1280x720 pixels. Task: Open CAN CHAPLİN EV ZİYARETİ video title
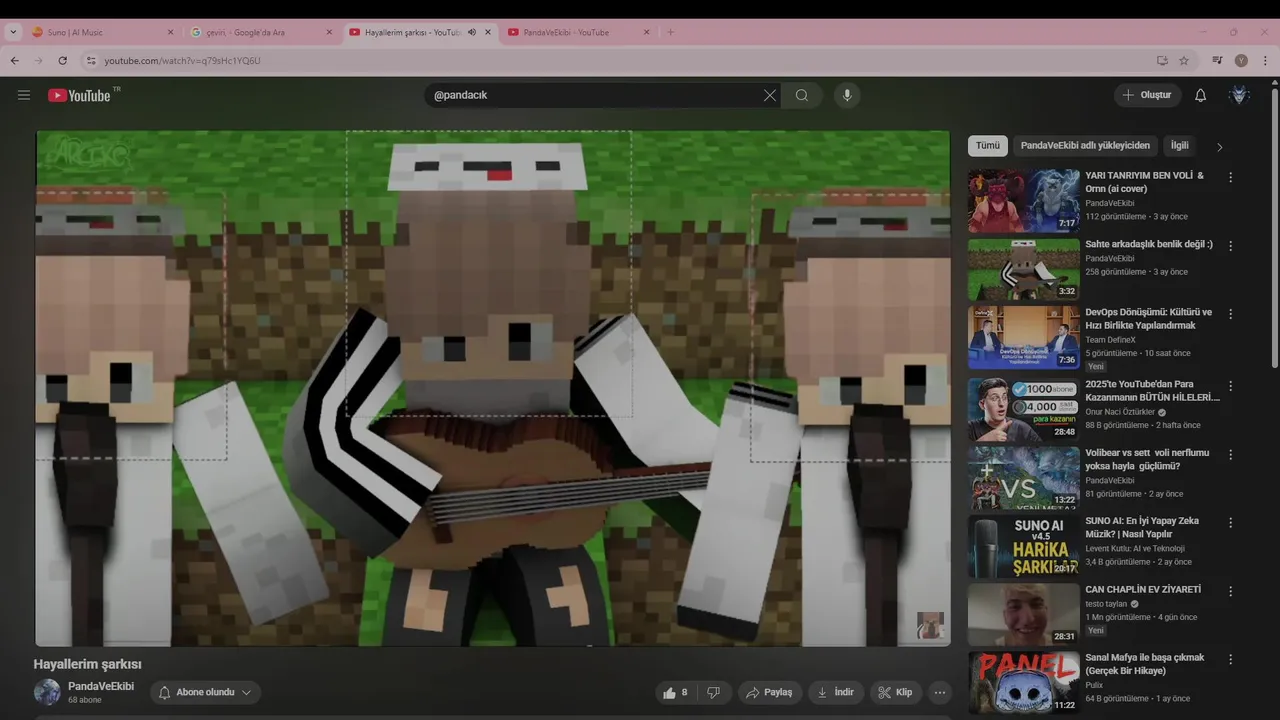click(x=1143, y=590)
